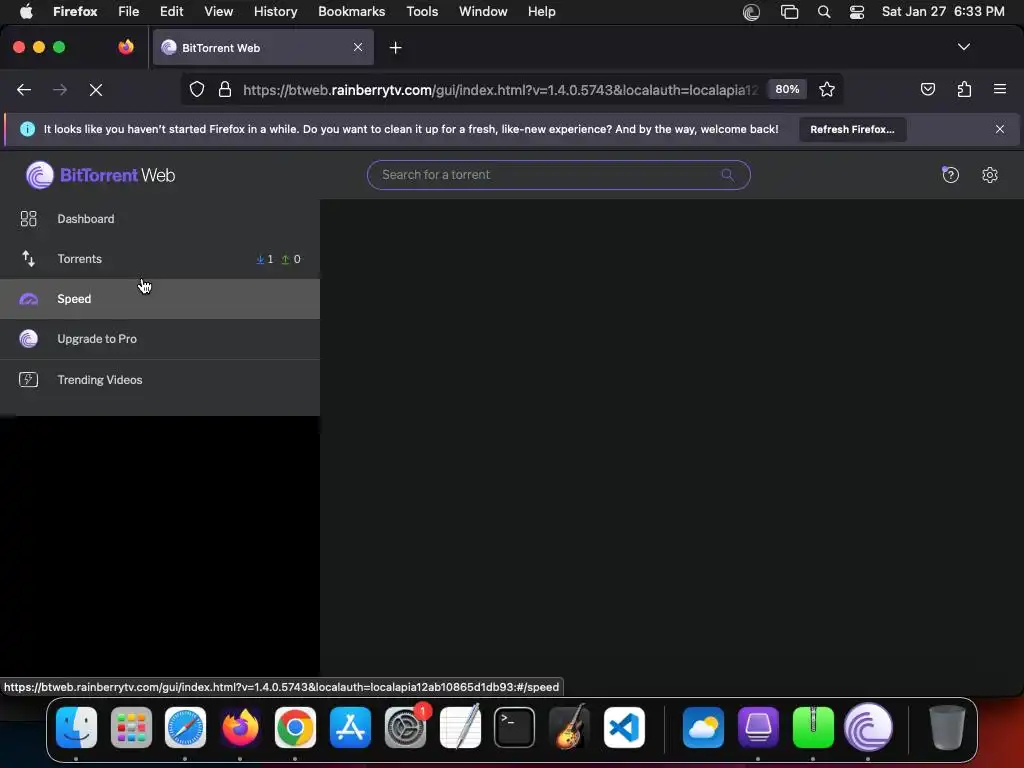Open a new Firefox tab
The width and height of the screenshot is (1024, 768).
[x=395, y=48]
